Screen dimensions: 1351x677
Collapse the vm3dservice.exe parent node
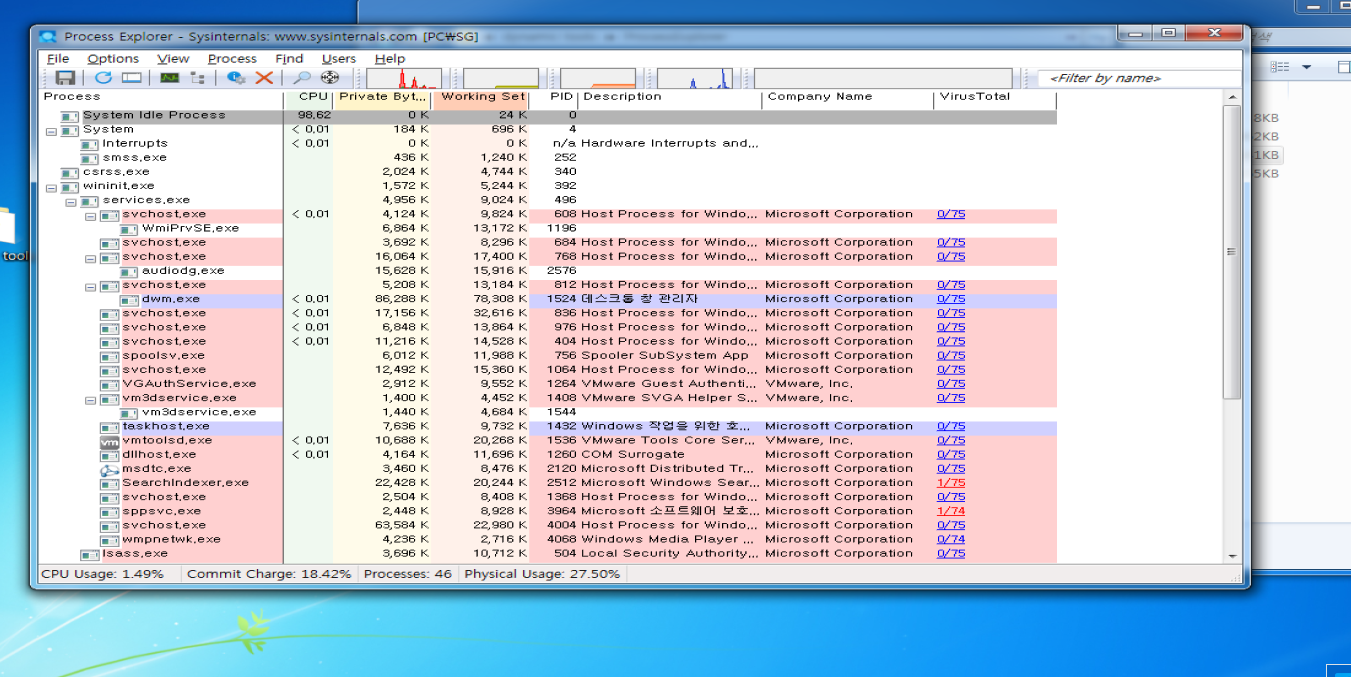[x=90, y=399]
